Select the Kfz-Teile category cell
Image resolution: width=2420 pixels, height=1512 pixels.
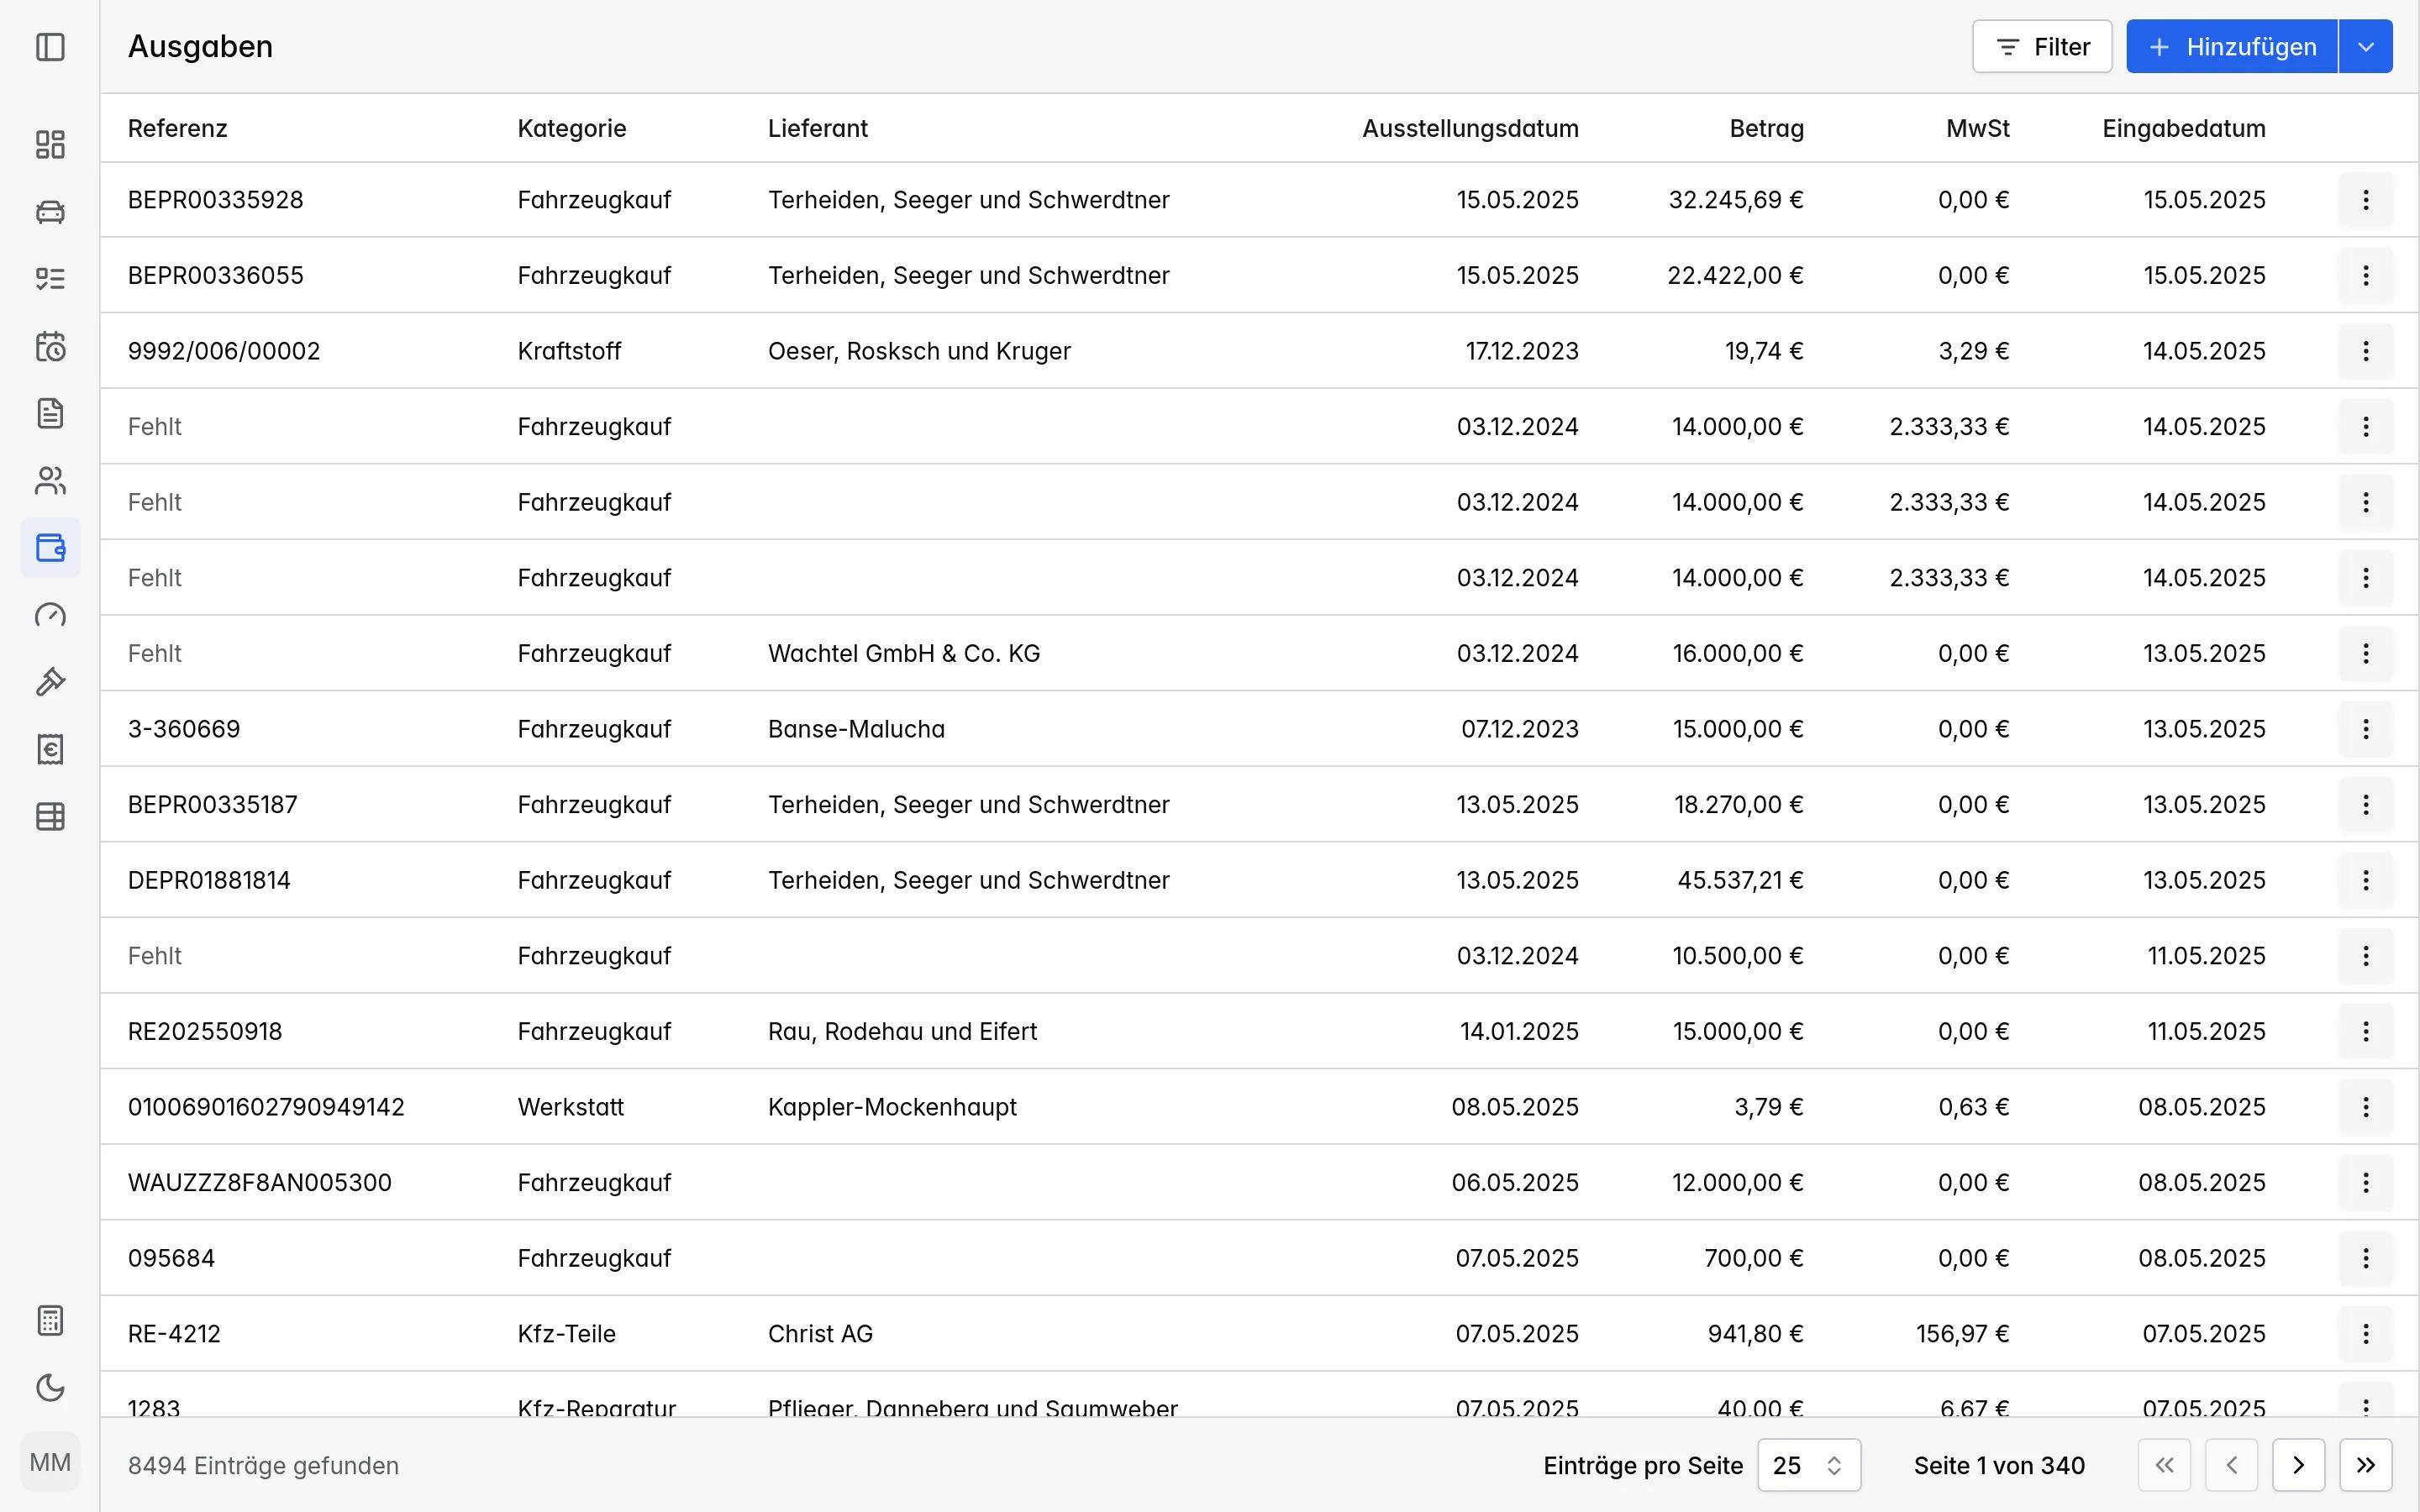pyautogui.click(x=567, y=1334)
